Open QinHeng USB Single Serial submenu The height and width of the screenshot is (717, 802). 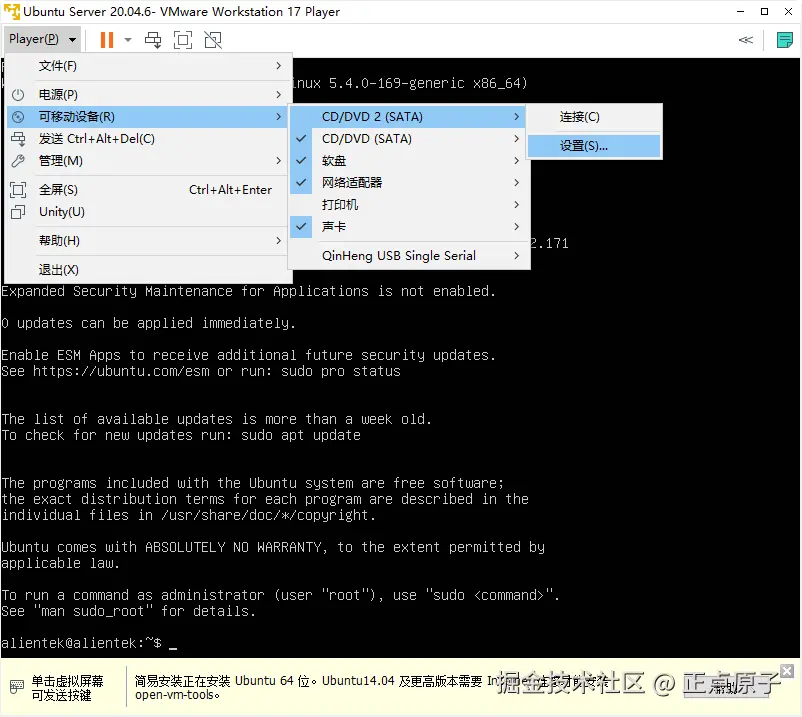(409, 256)
